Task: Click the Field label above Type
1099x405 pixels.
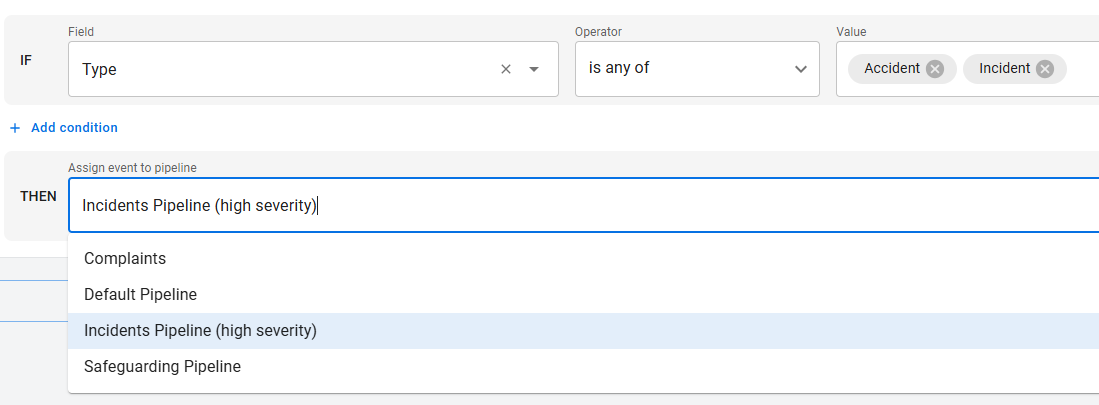Action: (x=81, y=32)
